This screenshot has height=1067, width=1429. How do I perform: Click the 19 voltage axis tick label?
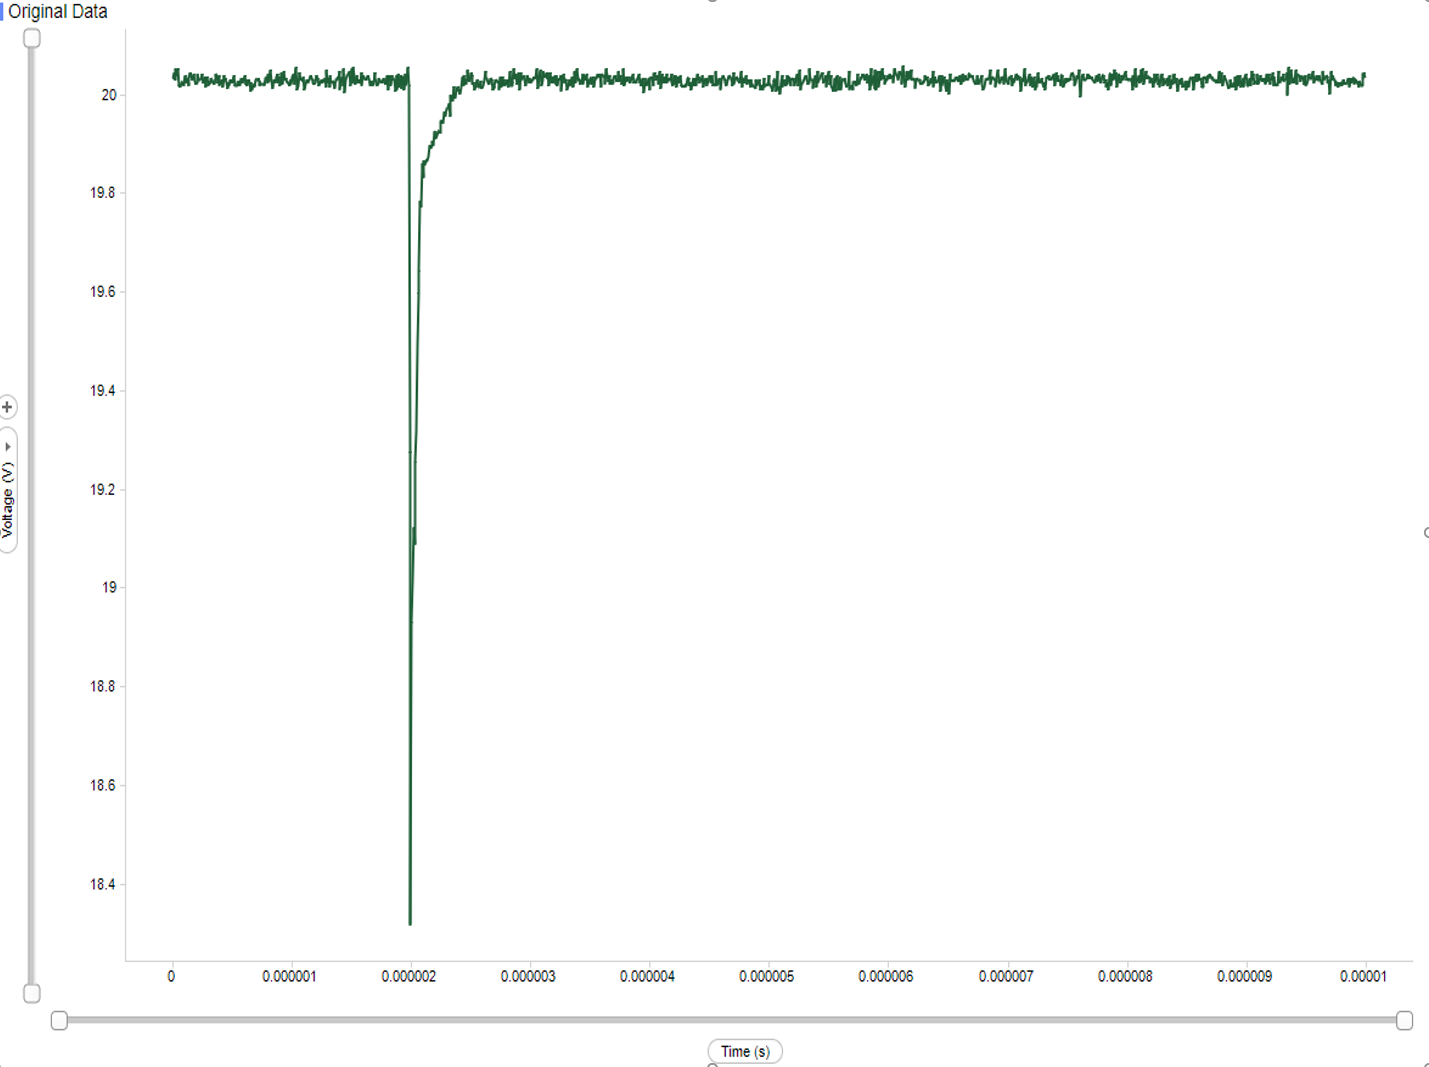coord(109,587)
